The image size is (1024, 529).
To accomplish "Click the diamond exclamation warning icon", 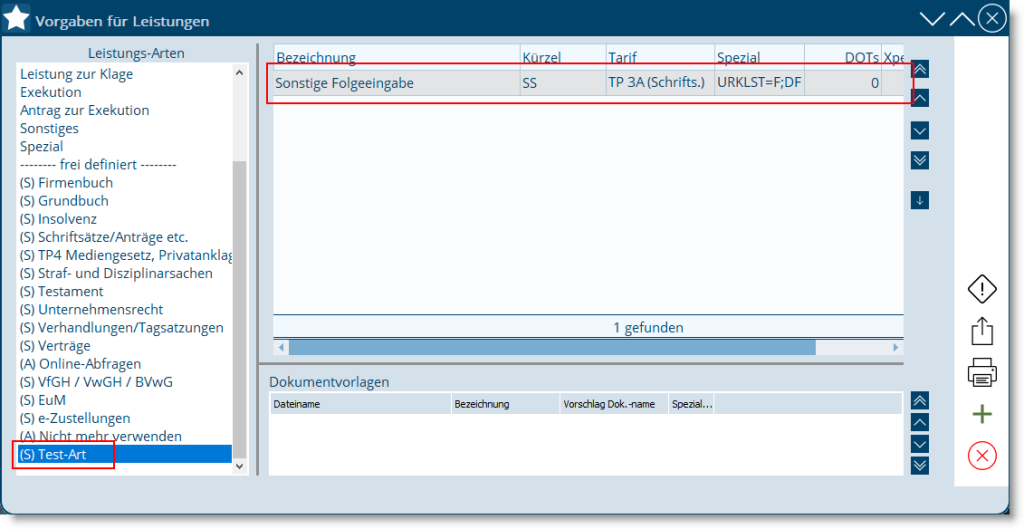I will click(982, 290).
